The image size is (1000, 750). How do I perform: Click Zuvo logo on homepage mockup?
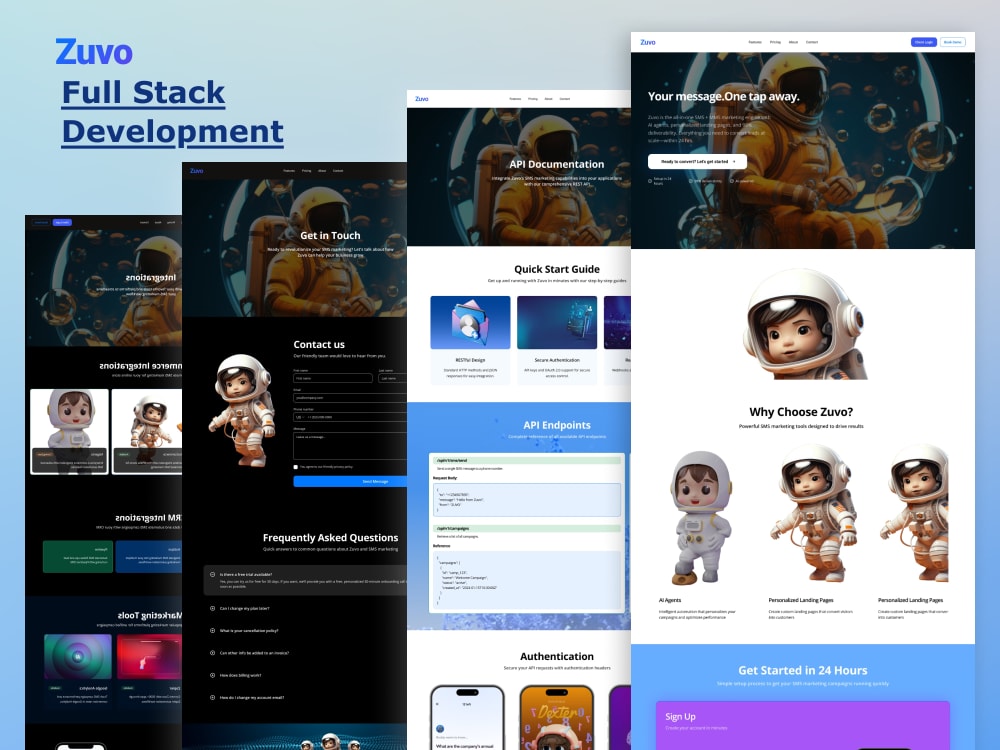coord(647,42)
